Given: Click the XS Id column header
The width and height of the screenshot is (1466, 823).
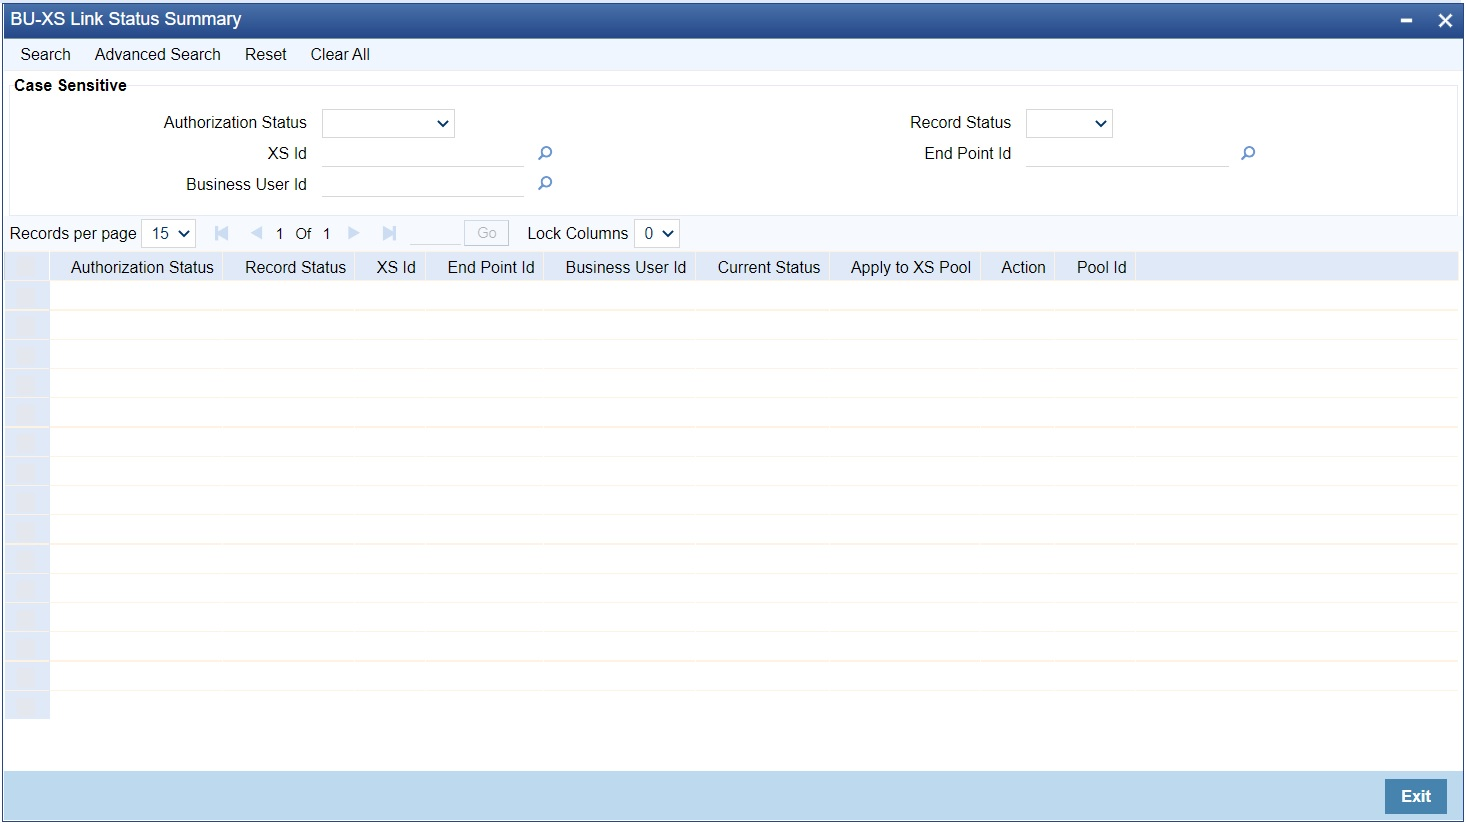Looking at the screenshot, I should [396, 267].
